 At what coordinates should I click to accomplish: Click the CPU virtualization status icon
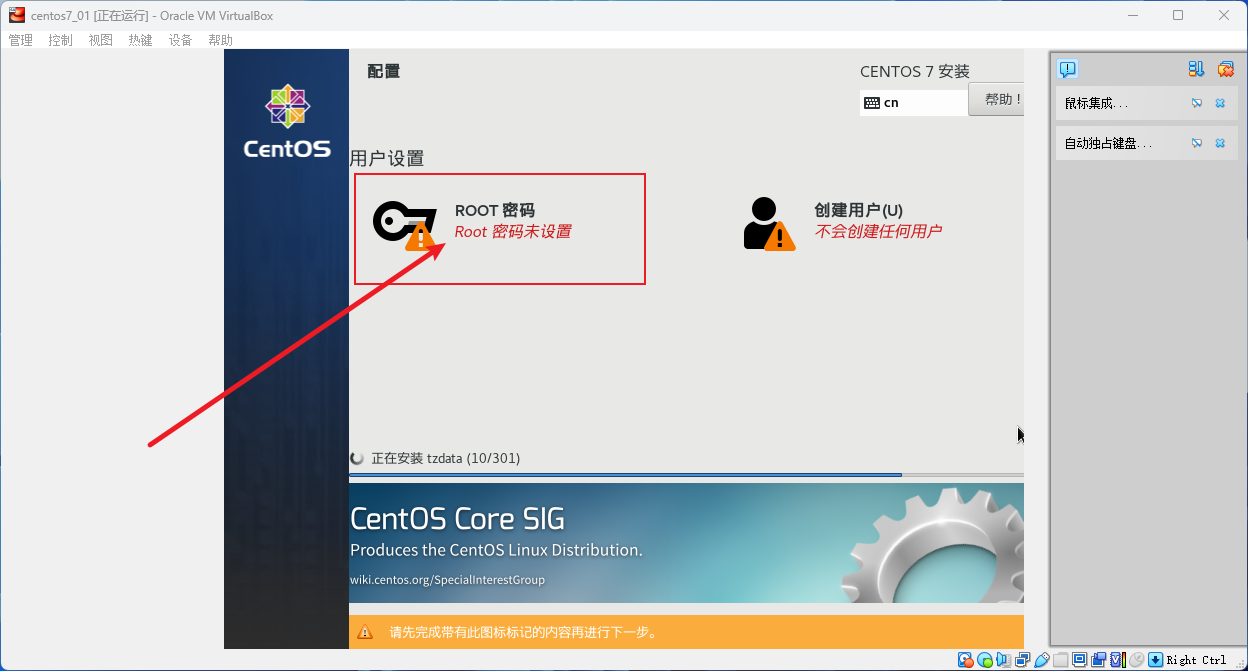point(1118,659)
